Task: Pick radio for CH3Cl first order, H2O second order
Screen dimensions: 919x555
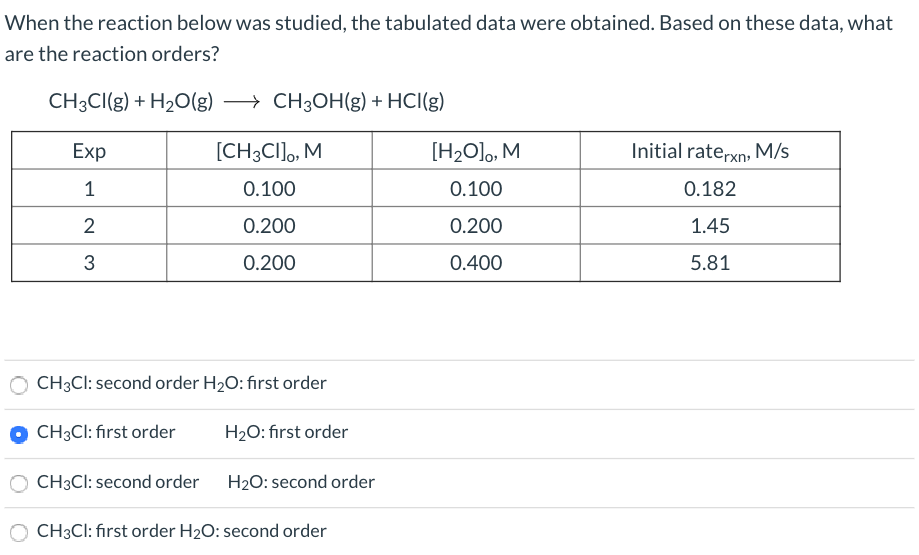Action: [x=19, y=533]
